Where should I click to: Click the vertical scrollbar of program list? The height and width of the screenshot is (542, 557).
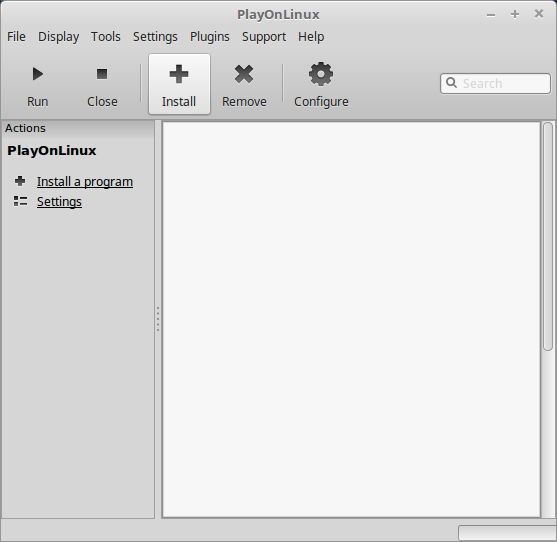[x=548, y=237]
